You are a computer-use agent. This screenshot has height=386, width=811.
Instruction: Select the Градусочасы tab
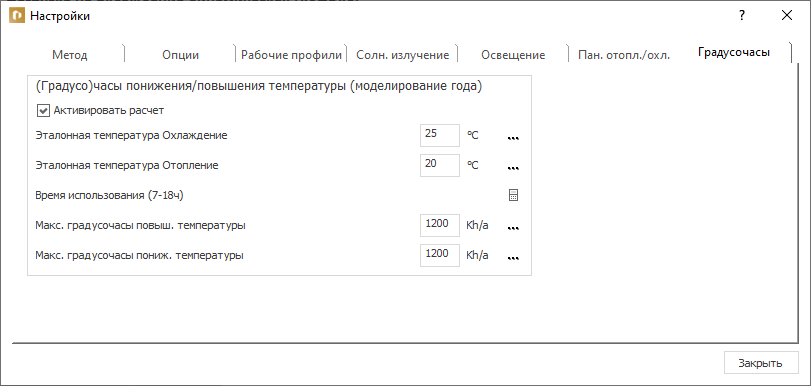coord(734,52)
